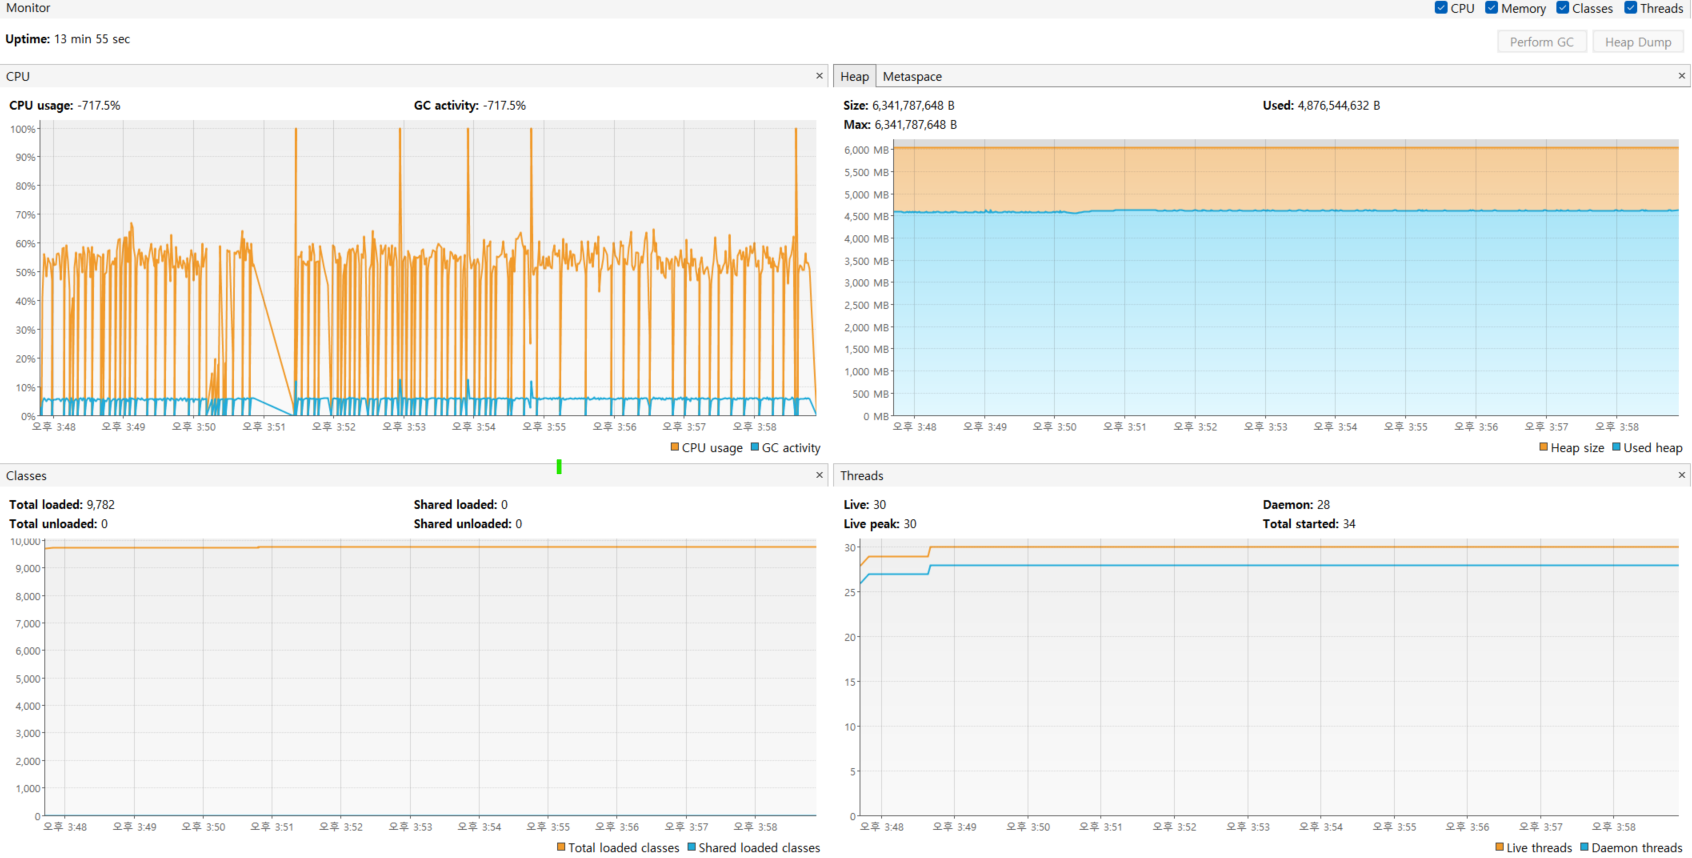This screenshot has height=858, width=1692.
Task: Uncheck the Threads checkbox
Action: 1630,8
